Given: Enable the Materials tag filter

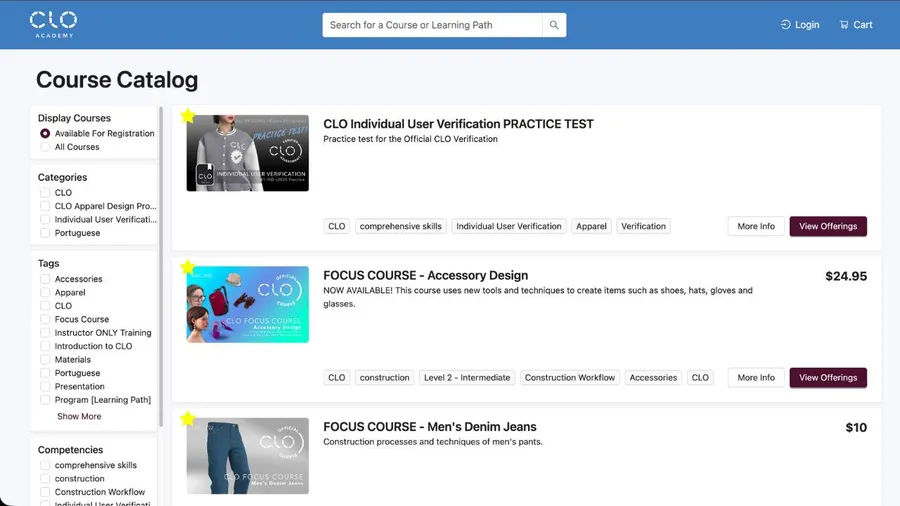Looking at the screenshot, I should 45,360.
